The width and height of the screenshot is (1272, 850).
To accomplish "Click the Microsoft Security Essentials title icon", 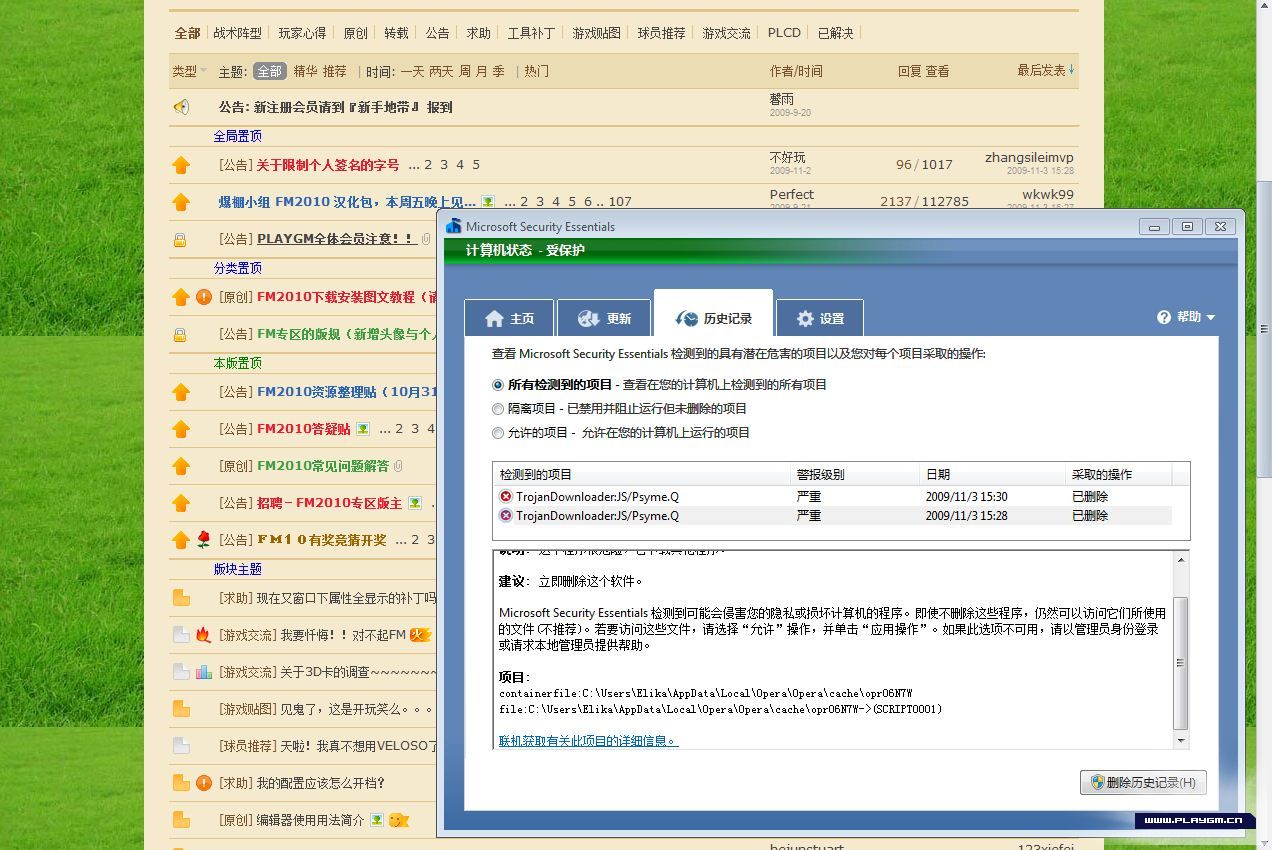I will (454, 226).
